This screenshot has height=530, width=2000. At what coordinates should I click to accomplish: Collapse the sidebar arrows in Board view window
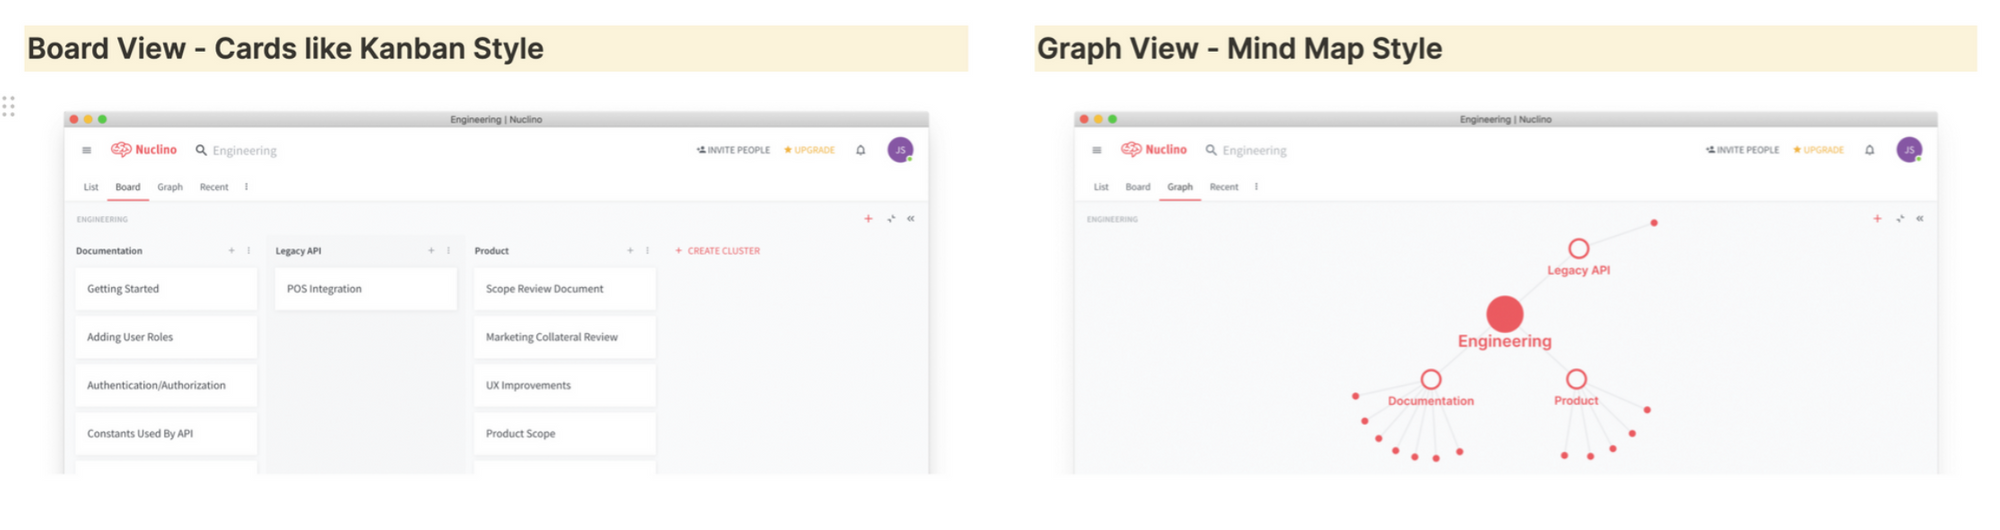911,218
